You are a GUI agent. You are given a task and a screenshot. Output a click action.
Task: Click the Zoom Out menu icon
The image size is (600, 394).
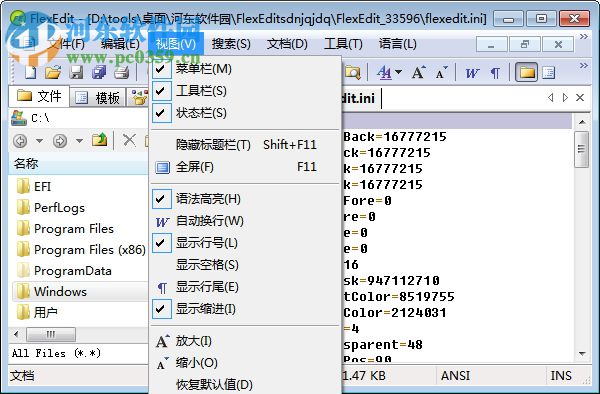click(162, 363)
